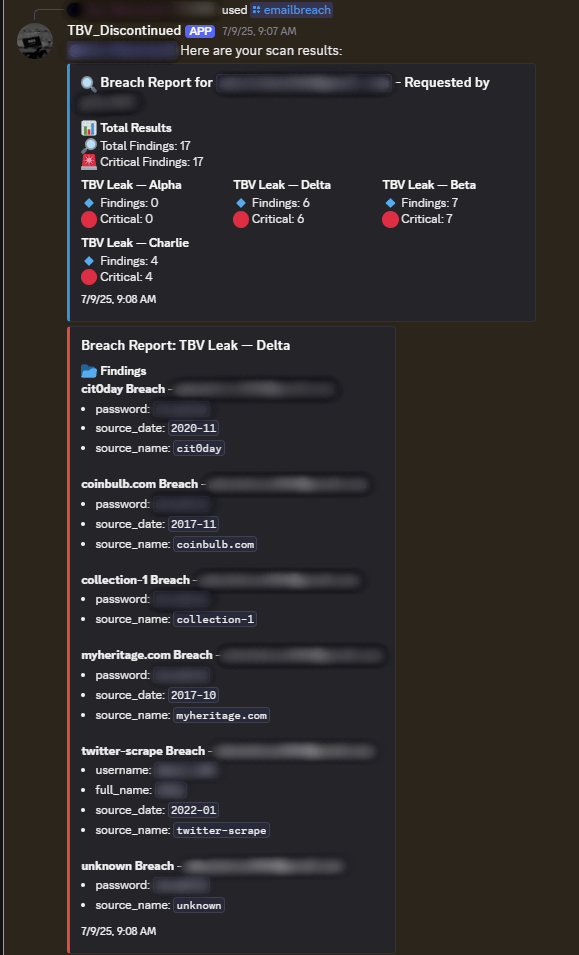Select the TBV Leak — Delta field heading

(282, 185)
